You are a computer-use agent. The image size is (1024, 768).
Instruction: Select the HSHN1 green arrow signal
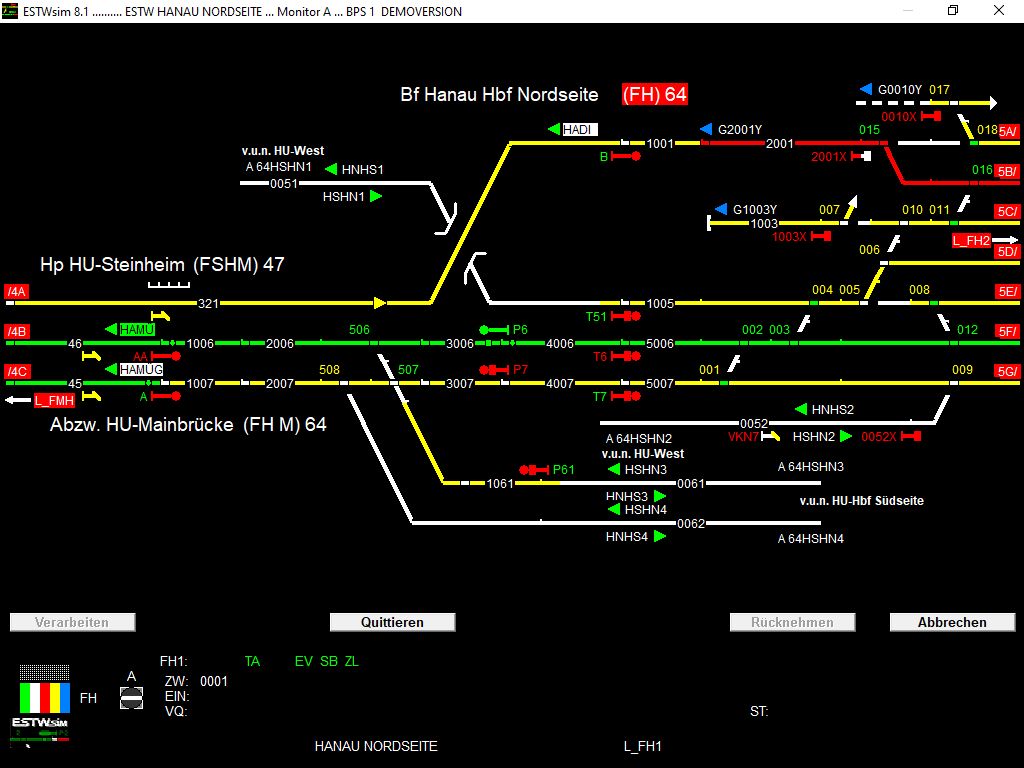point(374,196)
